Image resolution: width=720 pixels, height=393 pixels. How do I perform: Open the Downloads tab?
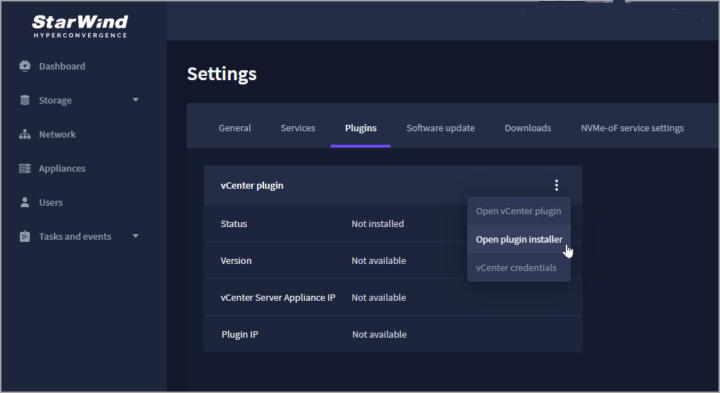(528, 128)
